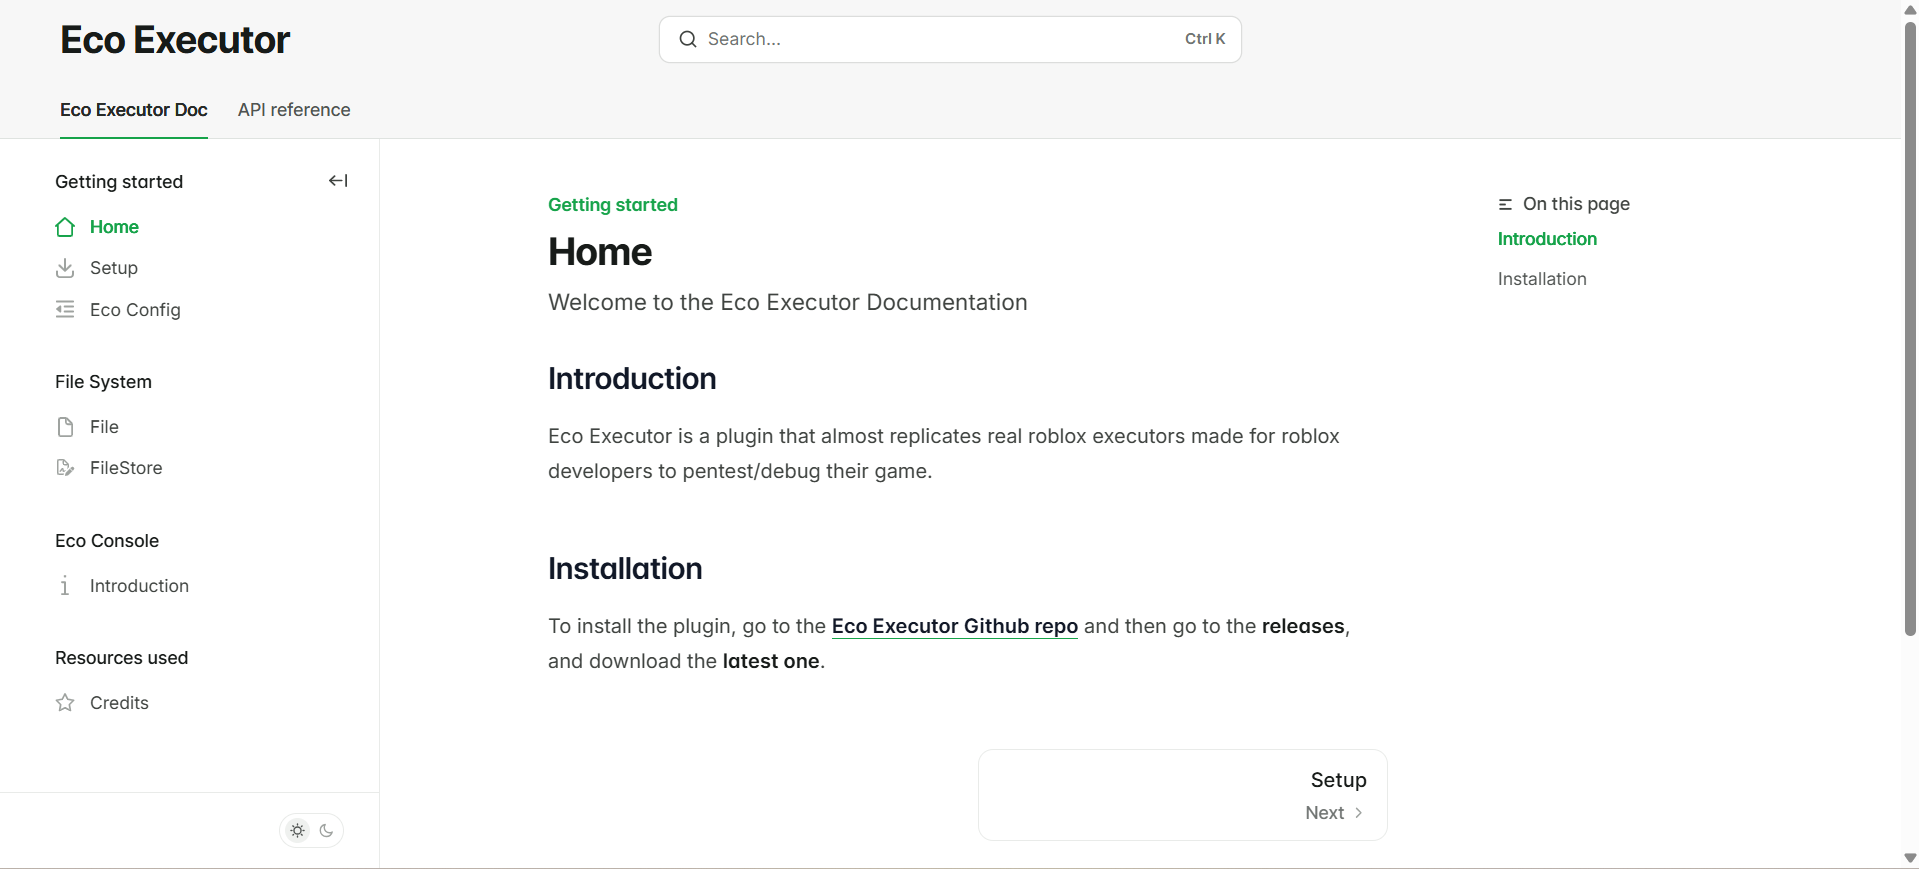
Task: Jump to Introduction in On this page
Action: (x=1547, y=239)
